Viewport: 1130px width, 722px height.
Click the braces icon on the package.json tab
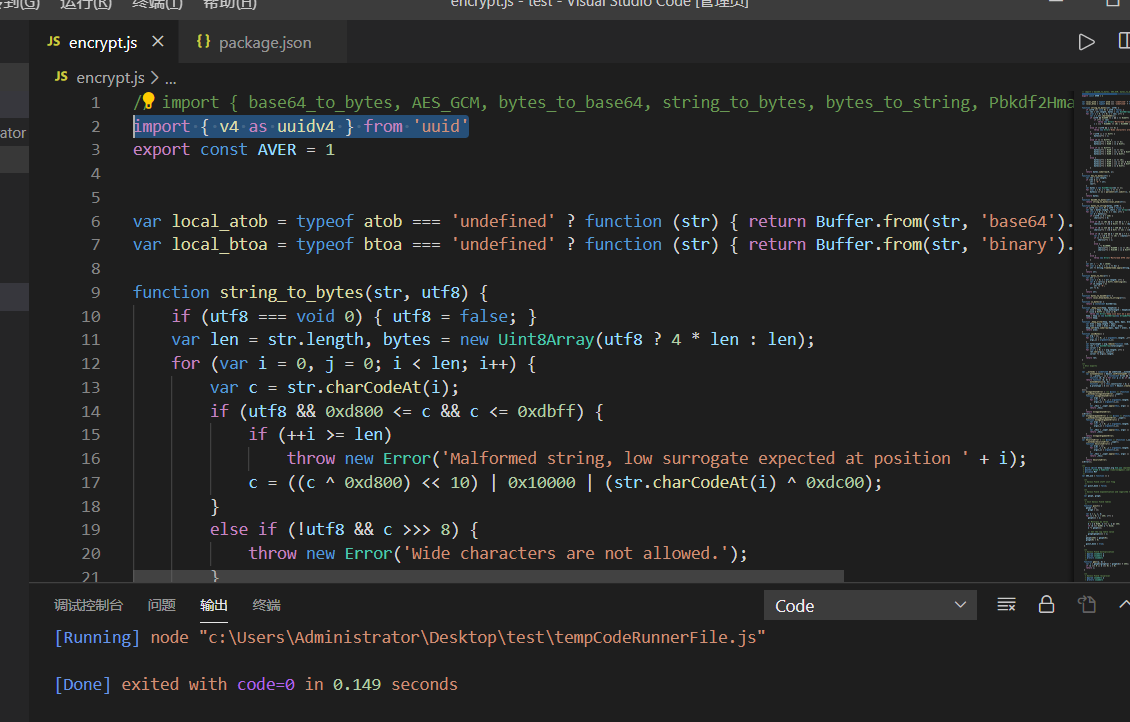point(203,42)
